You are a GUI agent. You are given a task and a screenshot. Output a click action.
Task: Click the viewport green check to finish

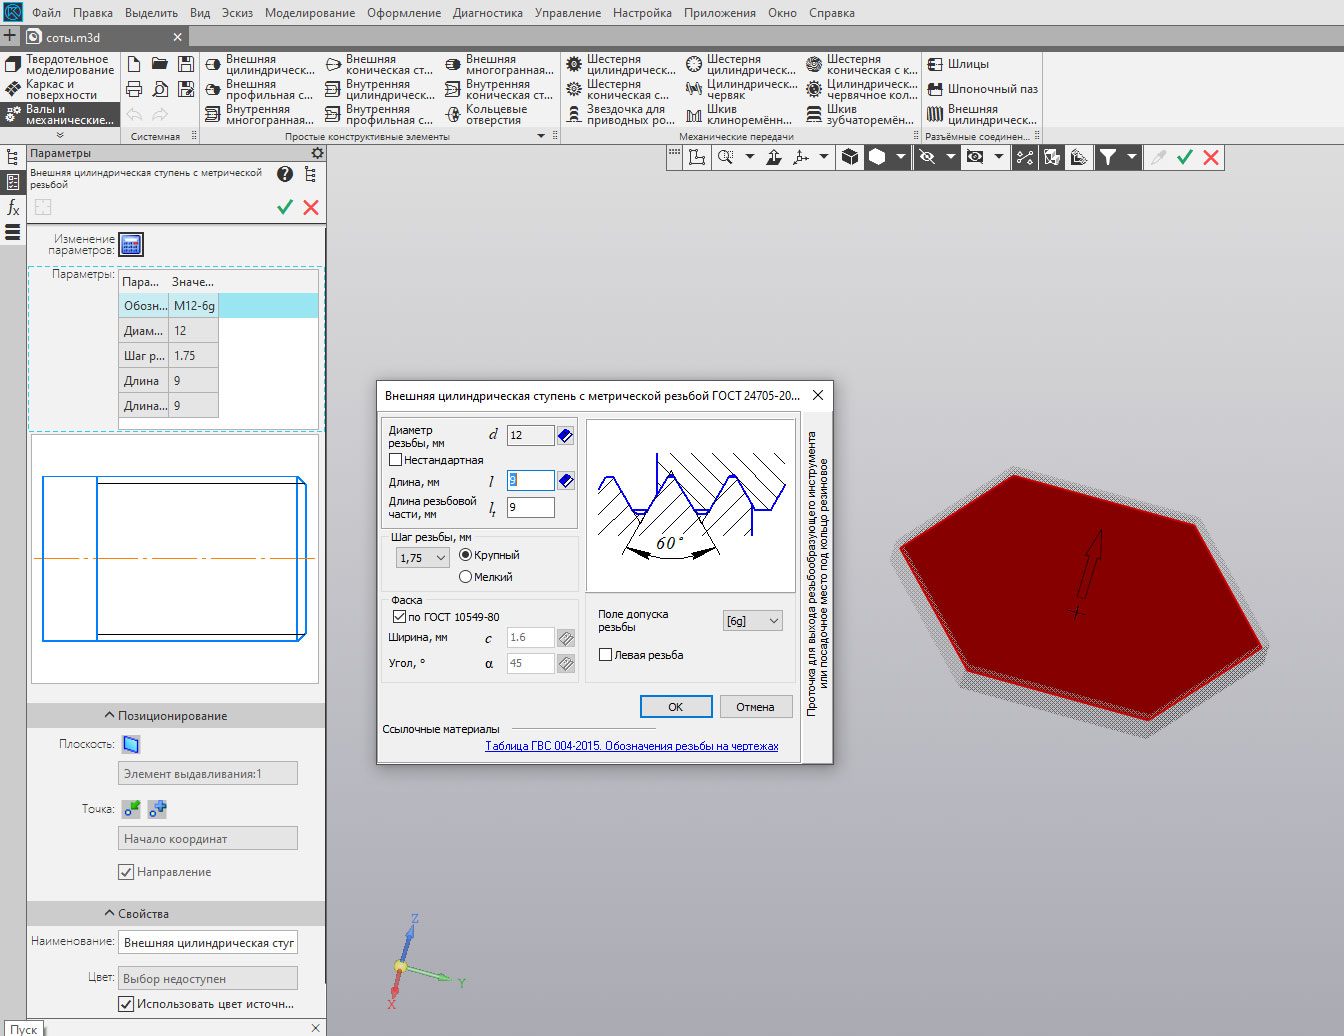coord(1185,157)
